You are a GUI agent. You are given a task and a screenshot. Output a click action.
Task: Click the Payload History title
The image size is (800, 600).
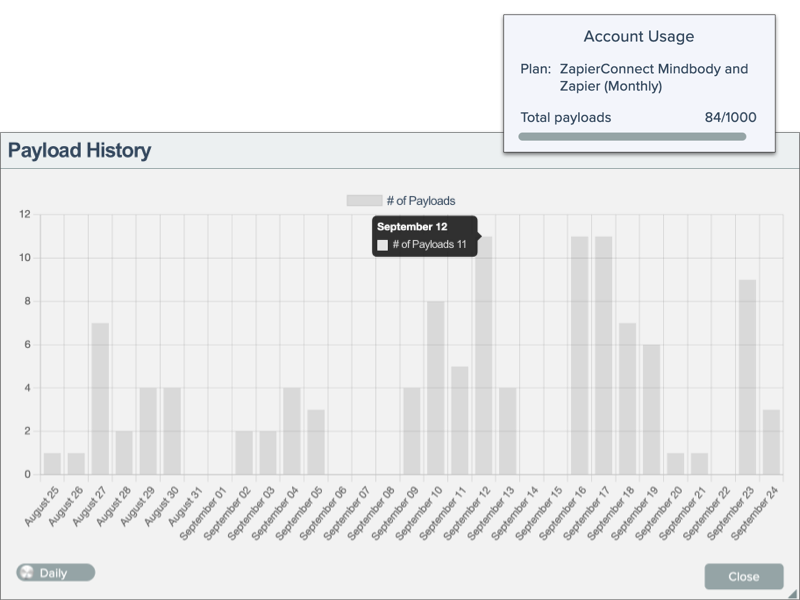(80, 151)
